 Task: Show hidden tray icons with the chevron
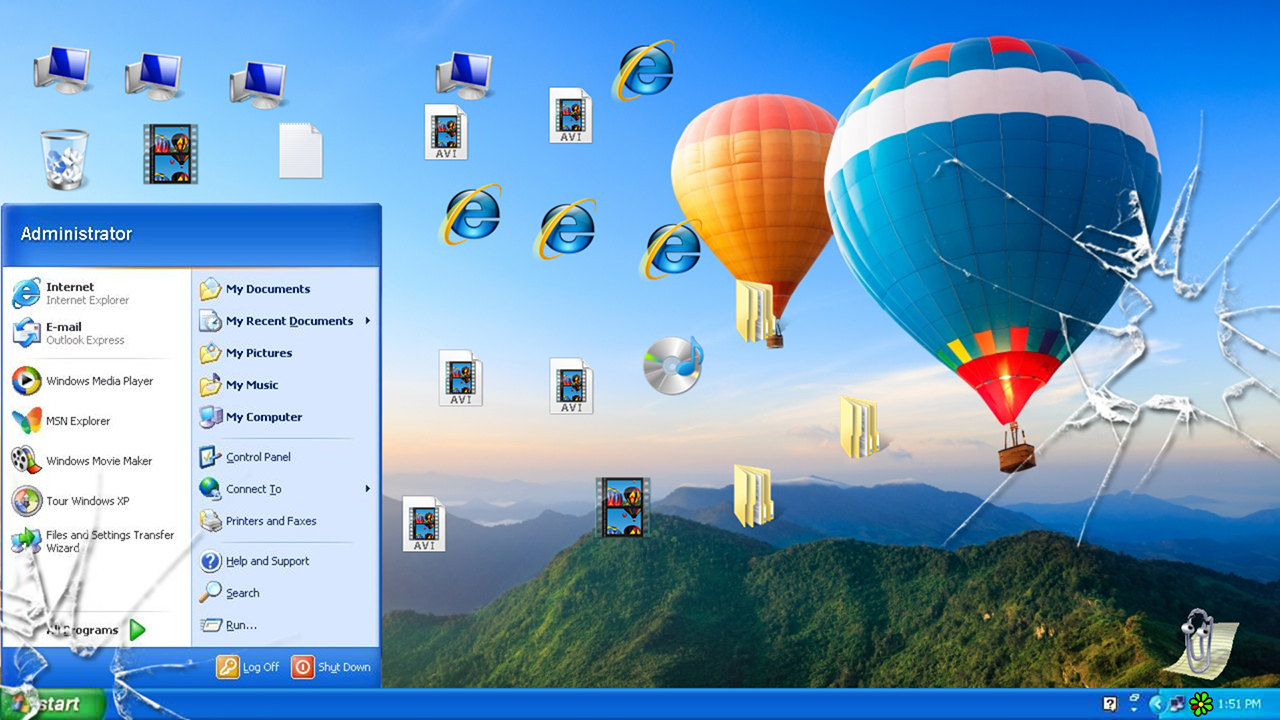pos(1158,704)
